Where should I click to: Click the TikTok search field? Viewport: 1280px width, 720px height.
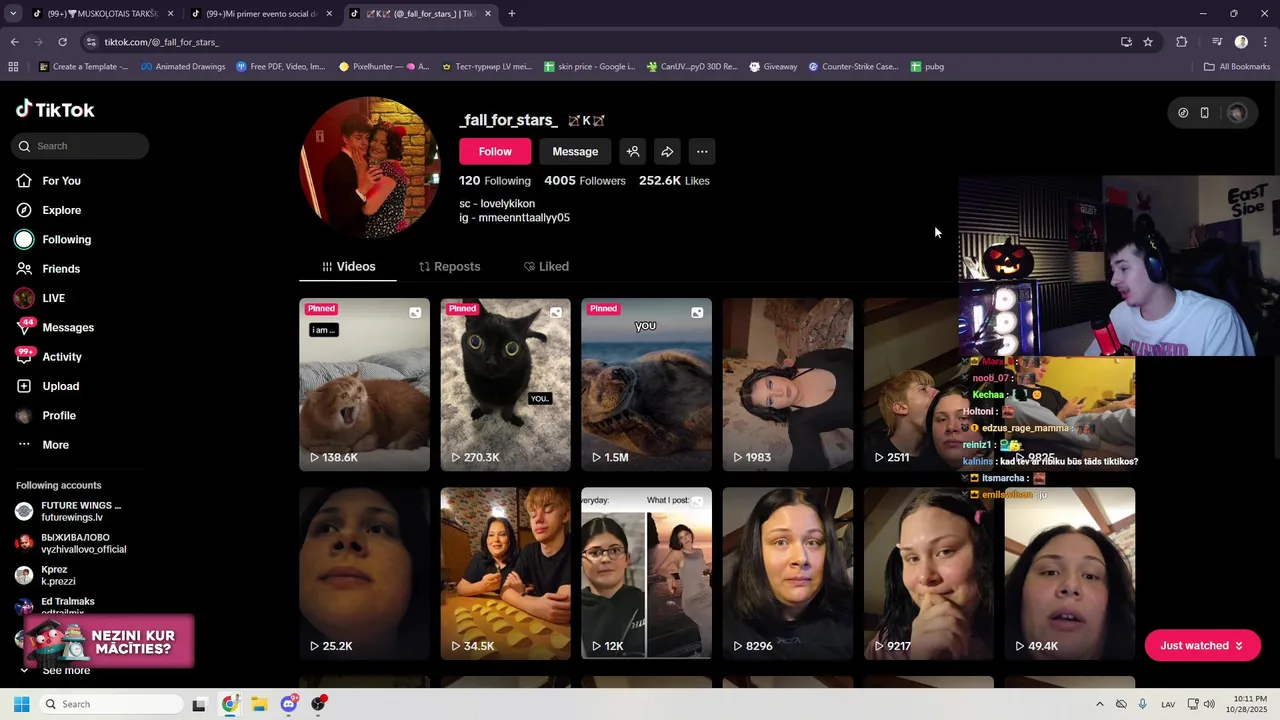tap(82, 146)
